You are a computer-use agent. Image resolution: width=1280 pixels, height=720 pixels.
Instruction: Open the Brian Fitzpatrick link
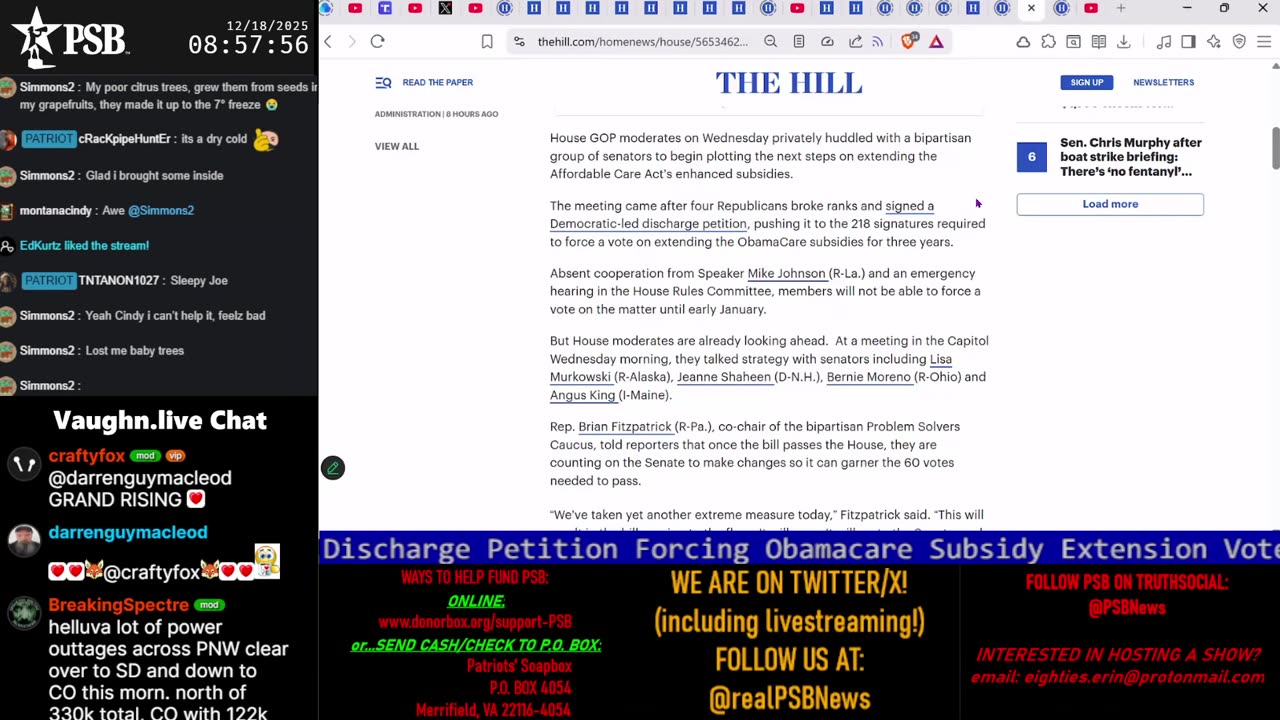624,427
